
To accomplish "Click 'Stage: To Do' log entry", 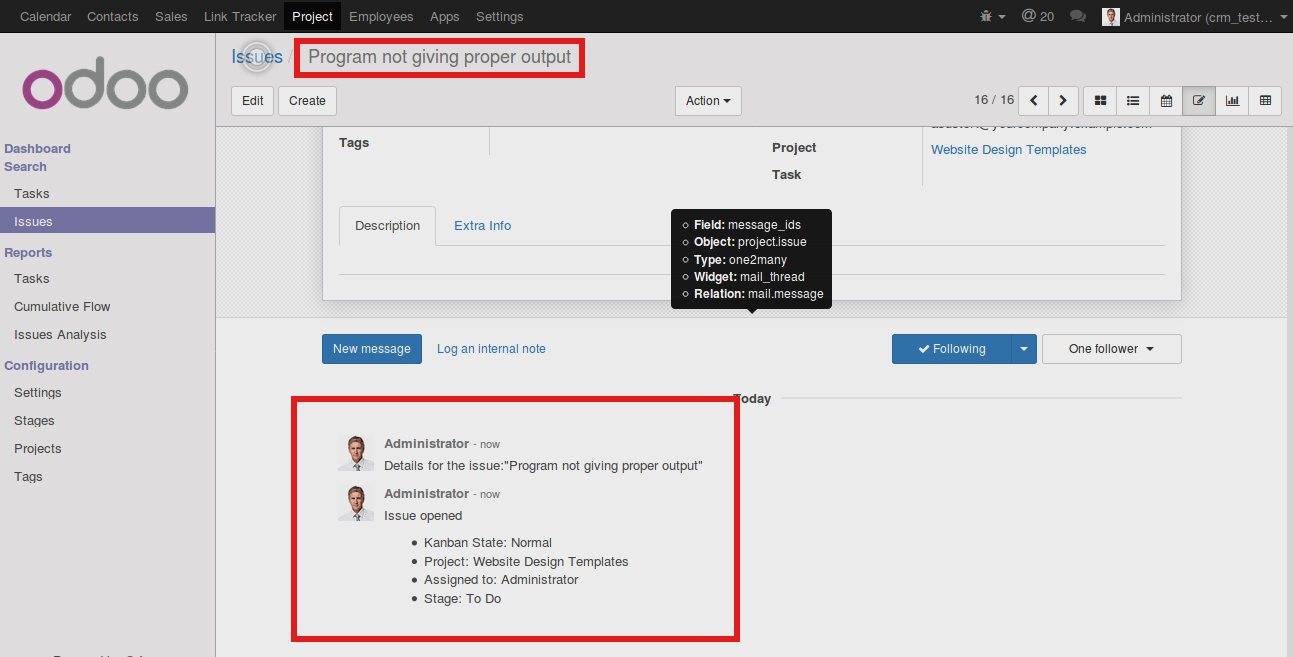I will 462,599.
